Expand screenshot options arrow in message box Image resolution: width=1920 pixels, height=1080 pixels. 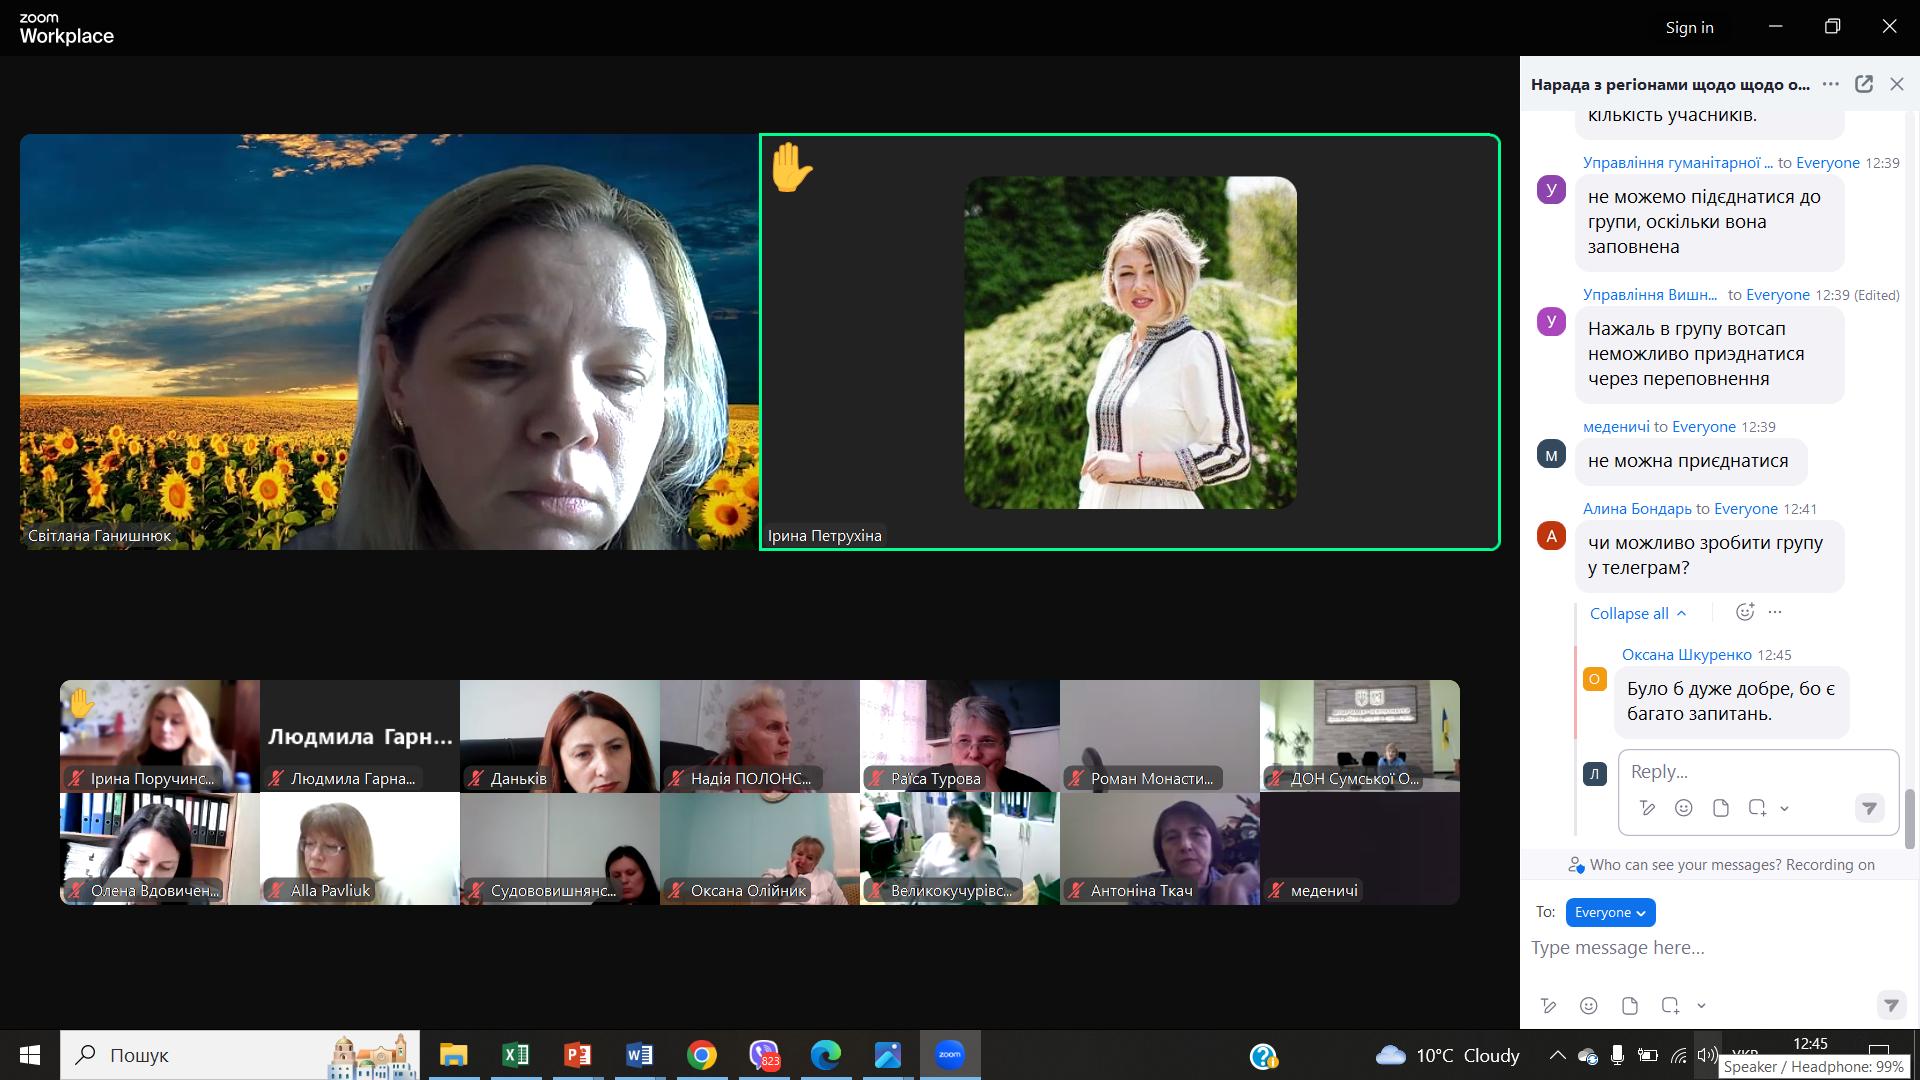(1701, 1006)
